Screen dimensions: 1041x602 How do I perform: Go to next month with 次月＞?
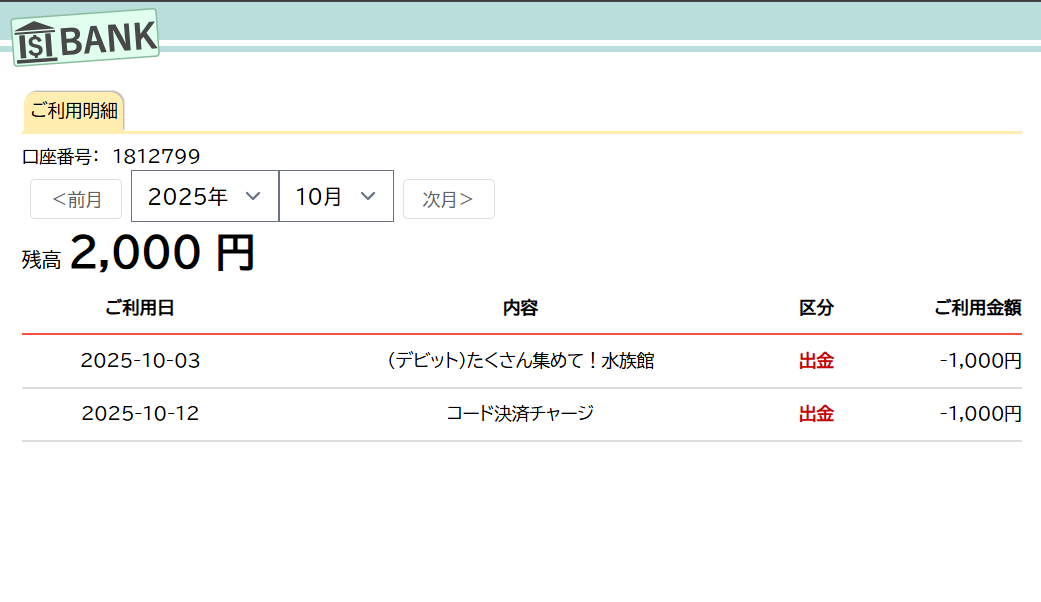448,199
